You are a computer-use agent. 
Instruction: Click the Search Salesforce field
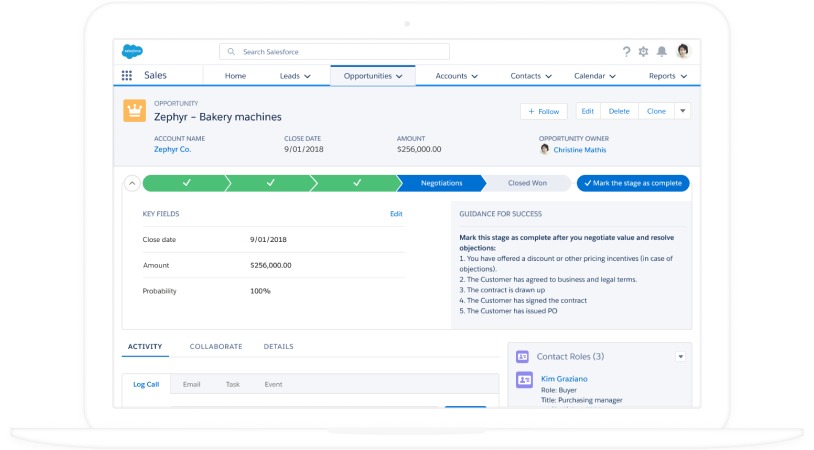[334, 52]
